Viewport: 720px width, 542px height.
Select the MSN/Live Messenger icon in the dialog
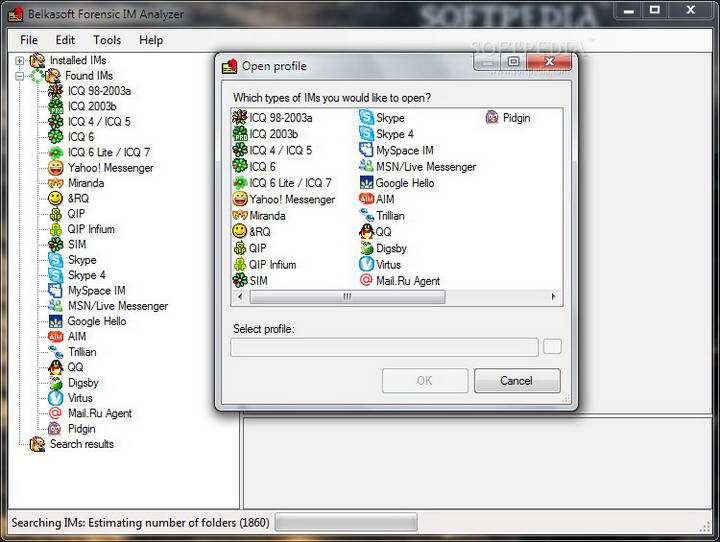click(x=366, y=166)
